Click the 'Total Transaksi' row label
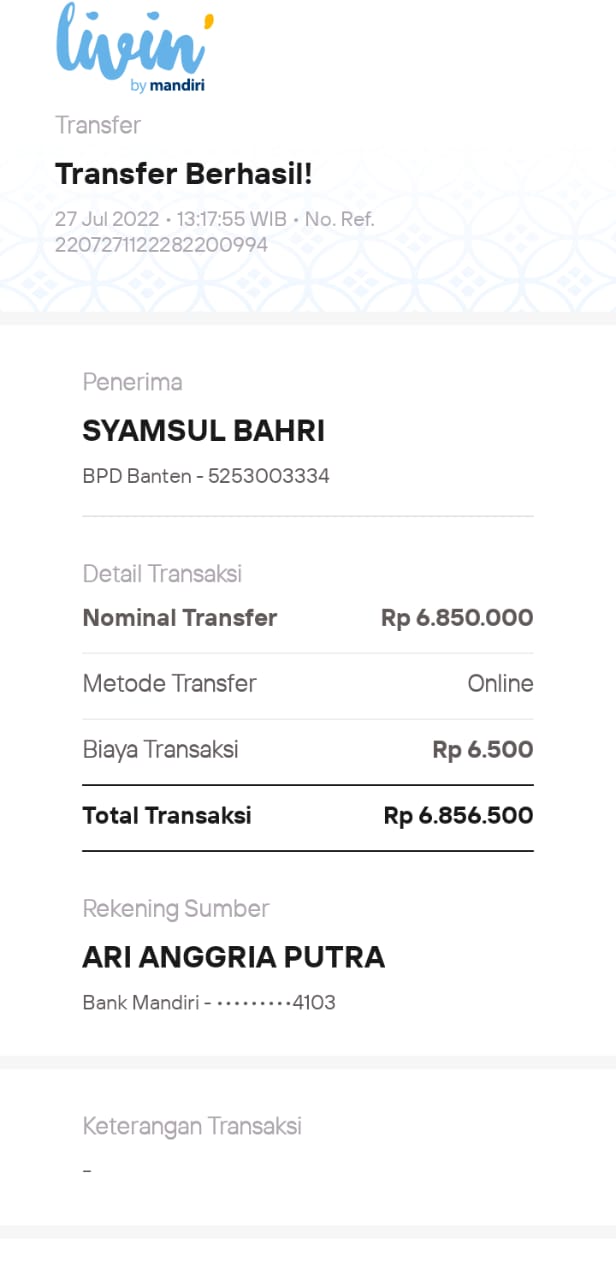This screenshot has height=1280, width=616. [x=167, y=816]
